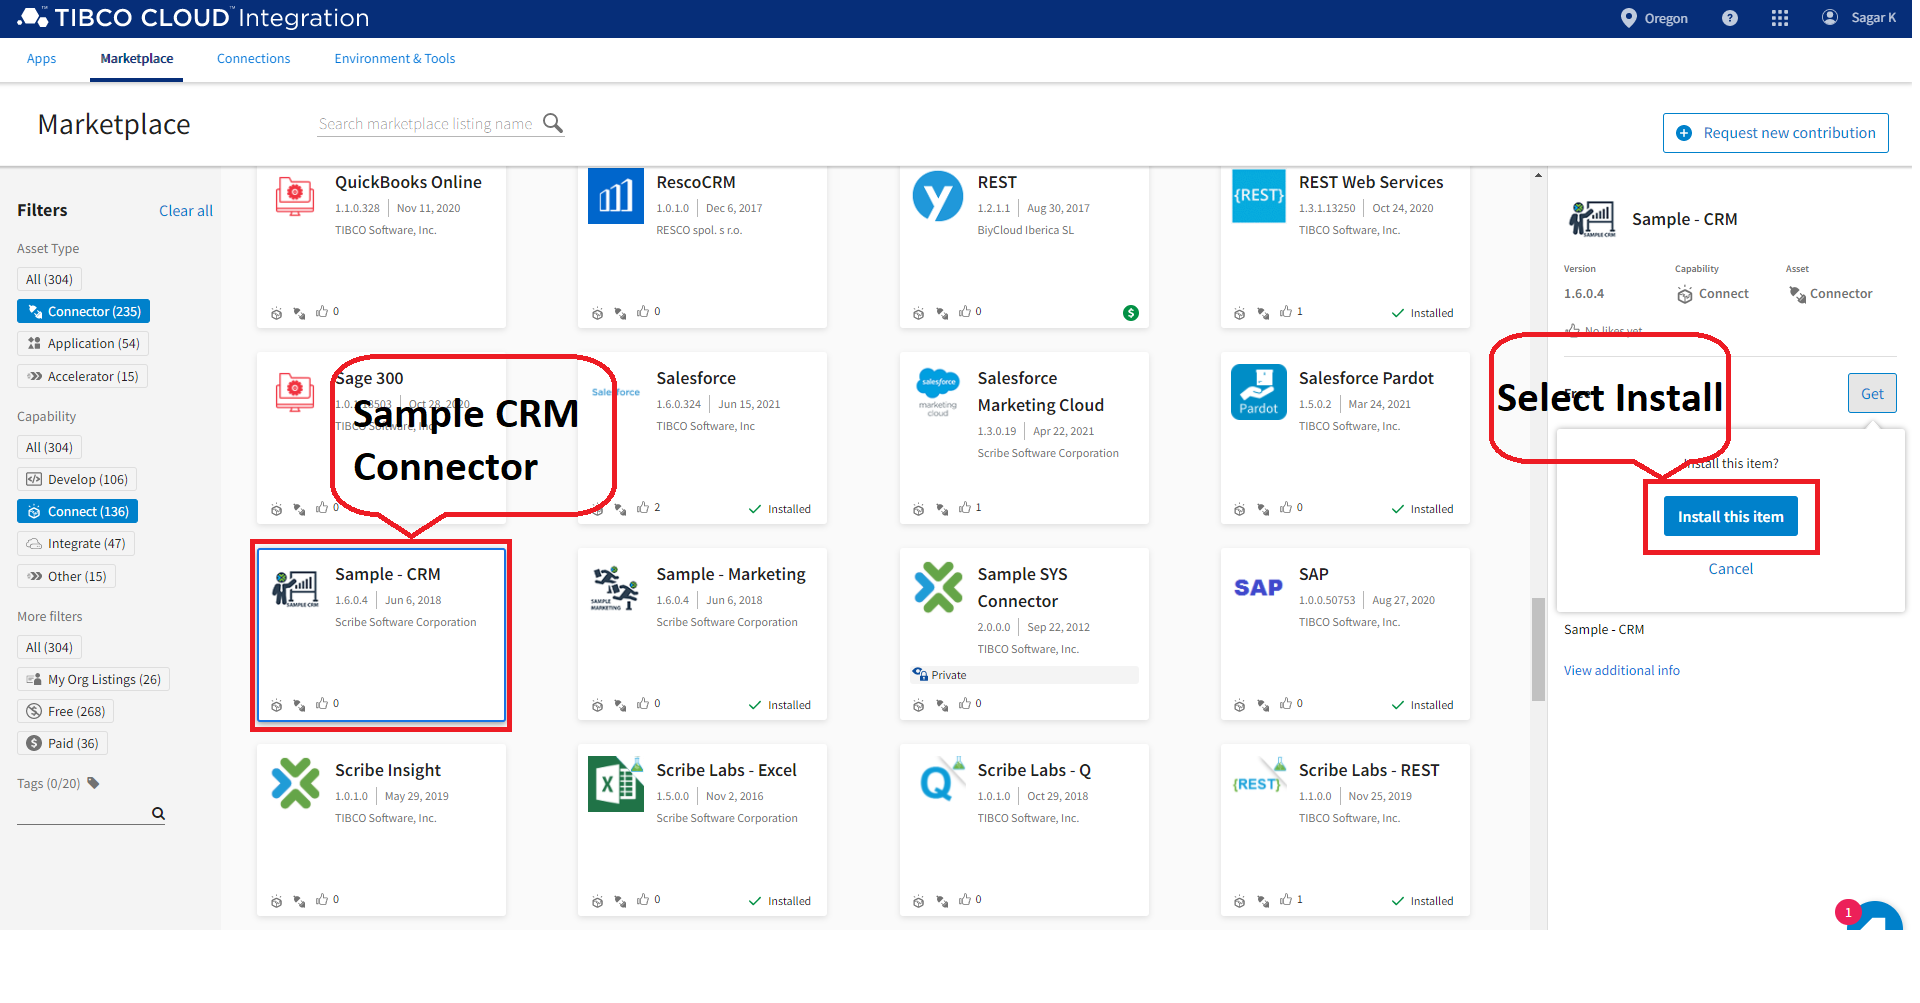Open the Oregon region selector

(1654, 18)
